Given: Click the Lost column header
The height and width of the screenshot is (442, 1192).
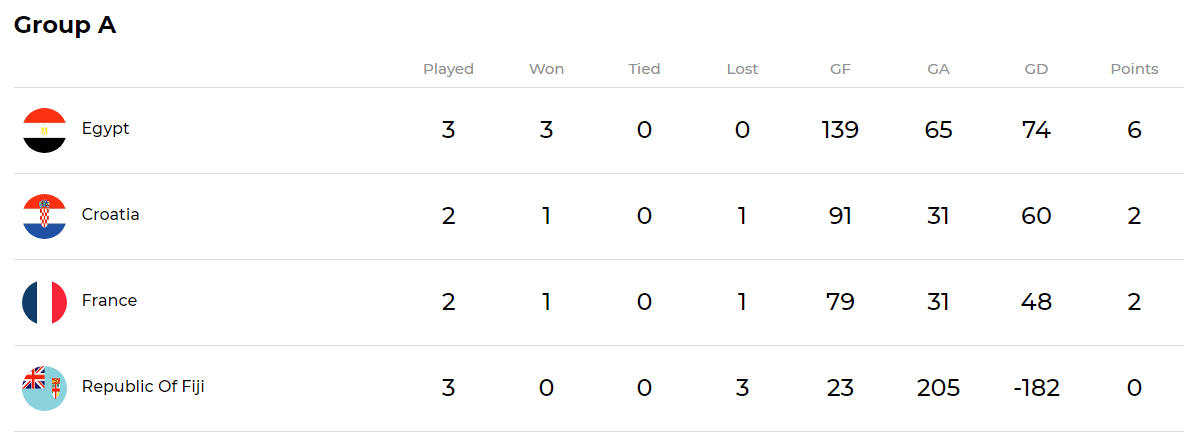Looking at the screenshot, I should 743,69.
